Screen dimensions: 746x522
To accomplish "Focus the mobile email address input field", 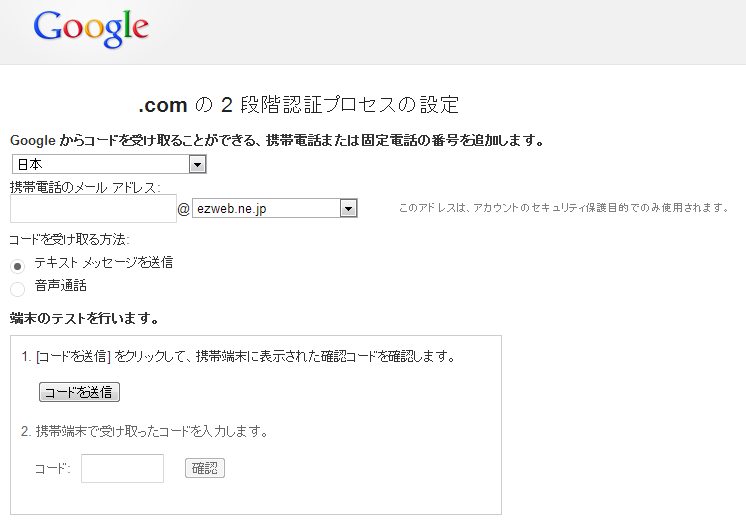I will [93, 208].
